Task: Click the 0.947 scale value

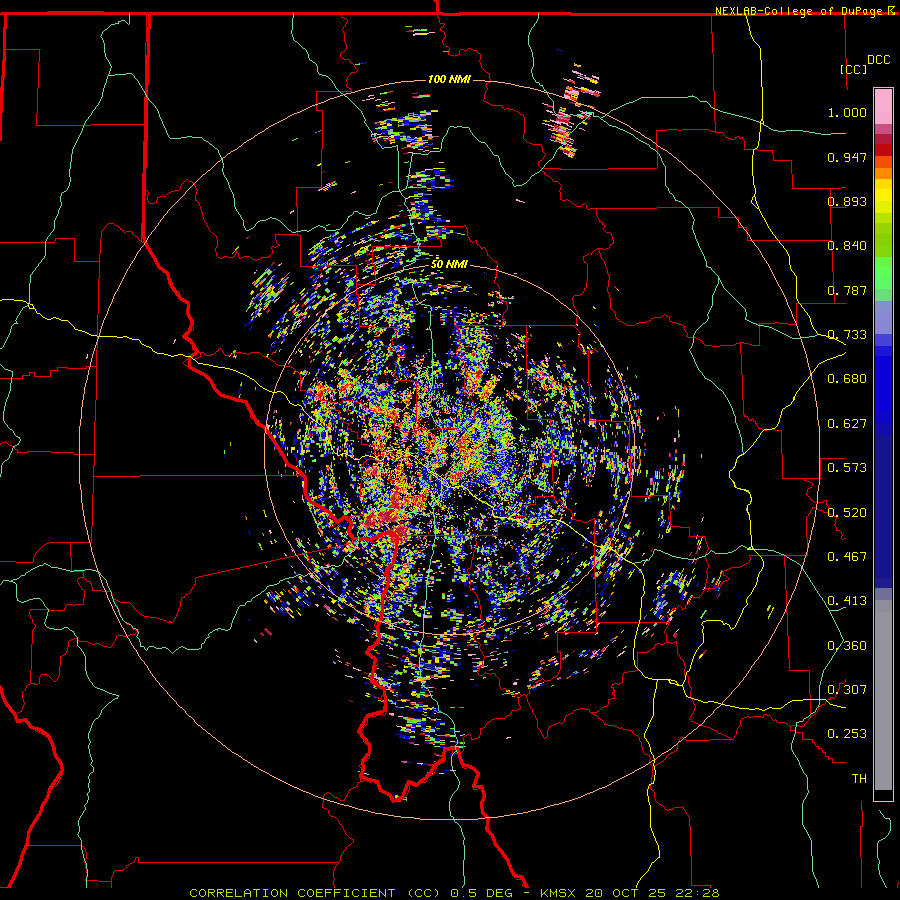Action: click(847, 157)
